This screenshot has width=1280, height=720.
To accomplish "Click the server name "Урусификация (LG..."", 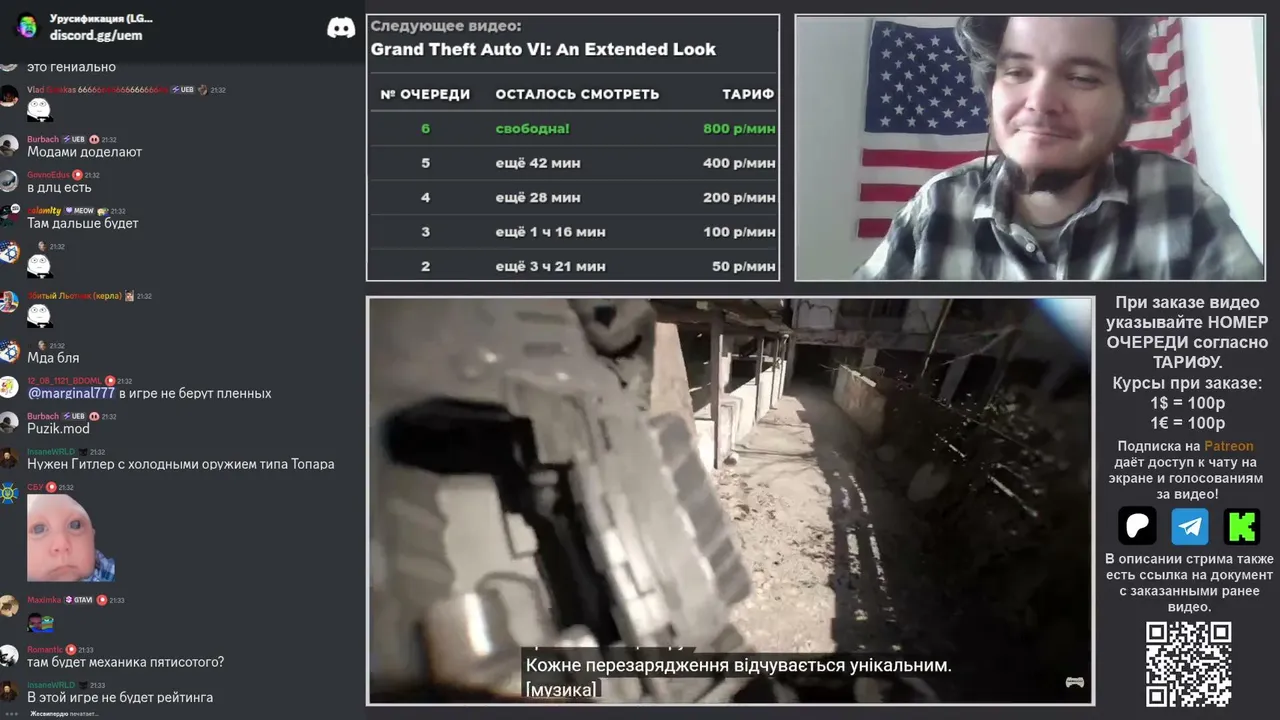I will [x=101, y=19].
